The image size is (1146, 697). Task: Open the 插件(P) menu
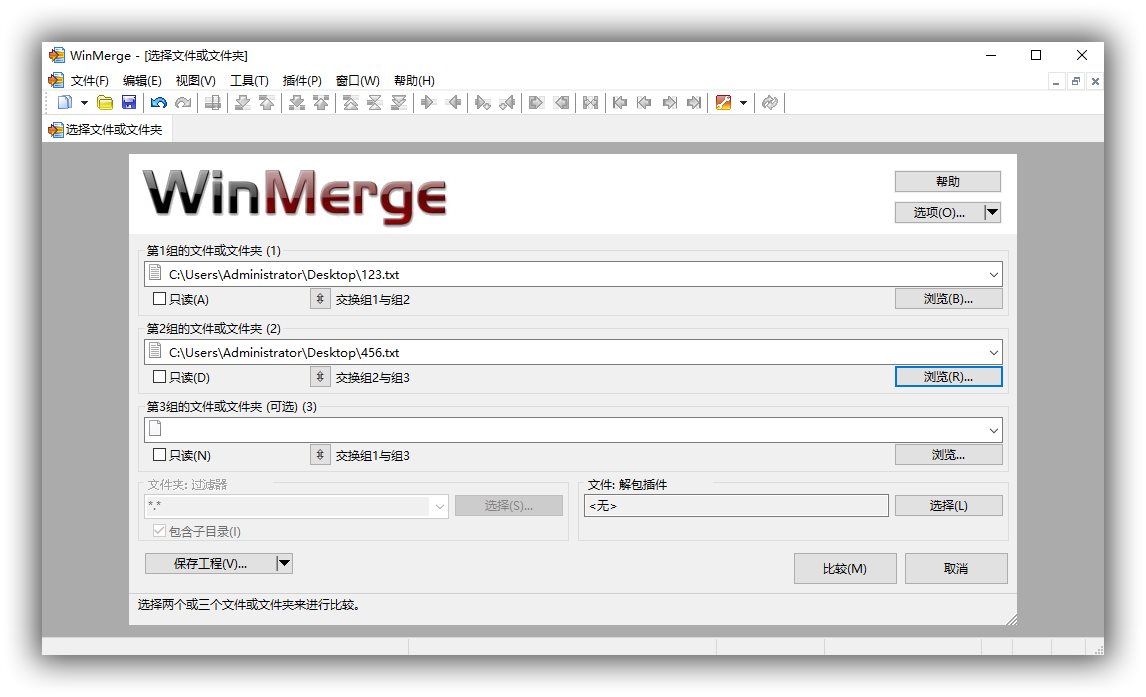point(302,80)
